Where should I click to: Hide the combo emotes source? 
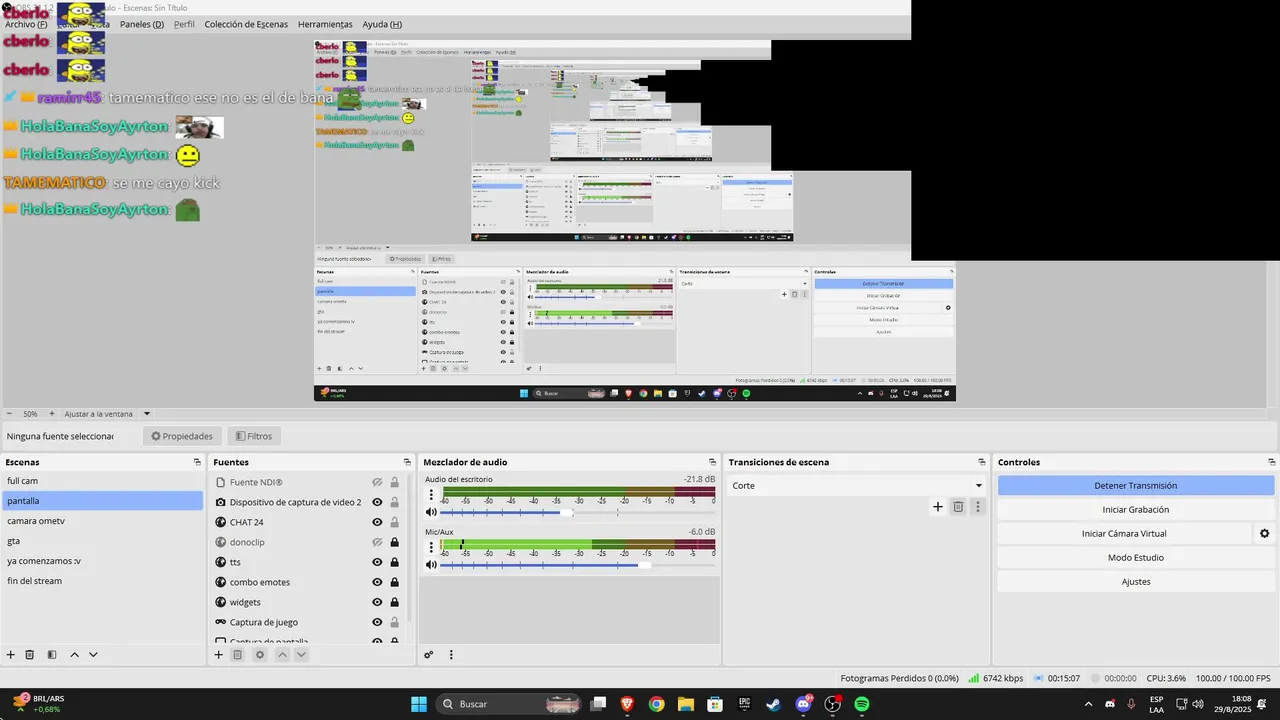pyautogui.click(x=378, y=582)
